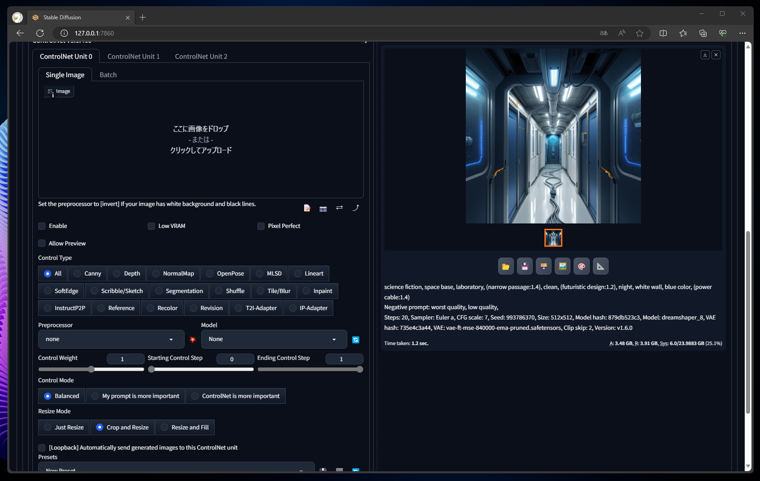760x481 pixels.
Task: Click the ControlNet new canvas document icon
Action: click(307, 208)
